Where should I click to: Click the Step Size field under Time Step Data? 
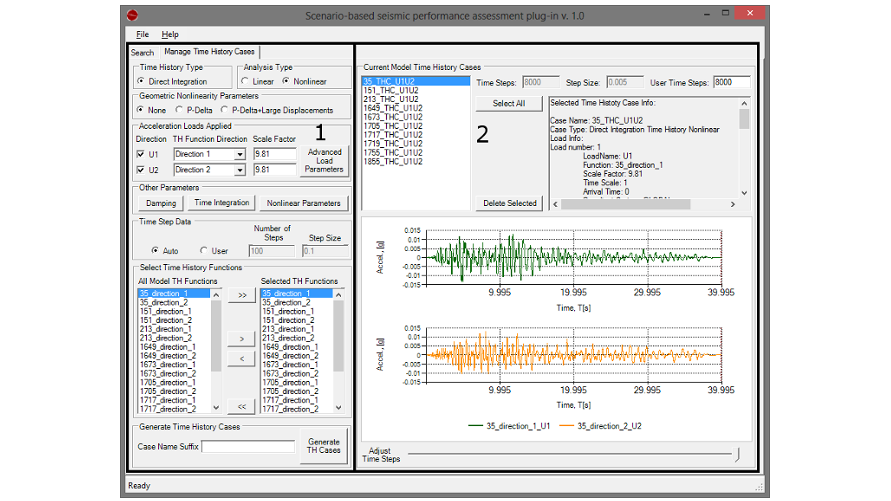coord(325,250)
